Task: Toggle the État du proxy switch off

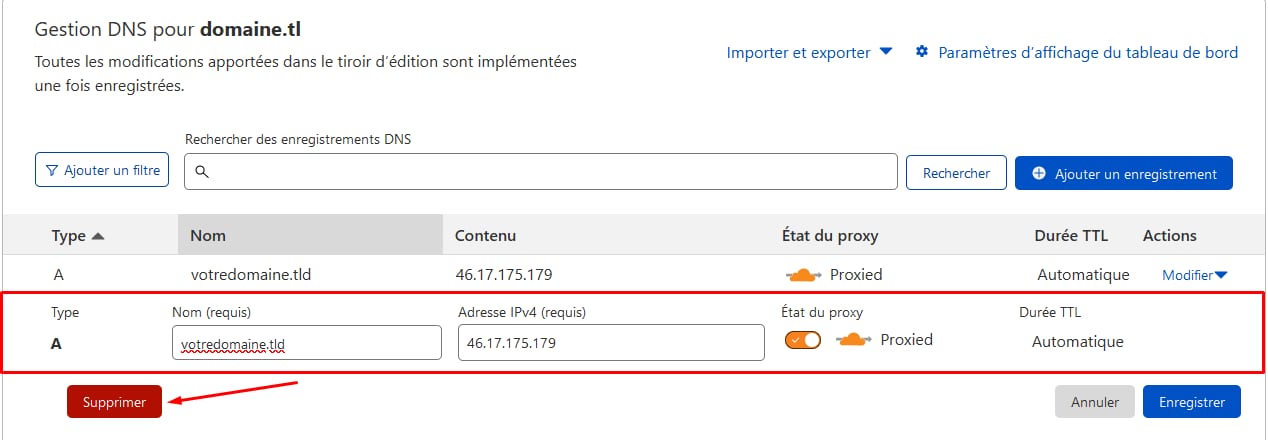Action: coord(803,340)
